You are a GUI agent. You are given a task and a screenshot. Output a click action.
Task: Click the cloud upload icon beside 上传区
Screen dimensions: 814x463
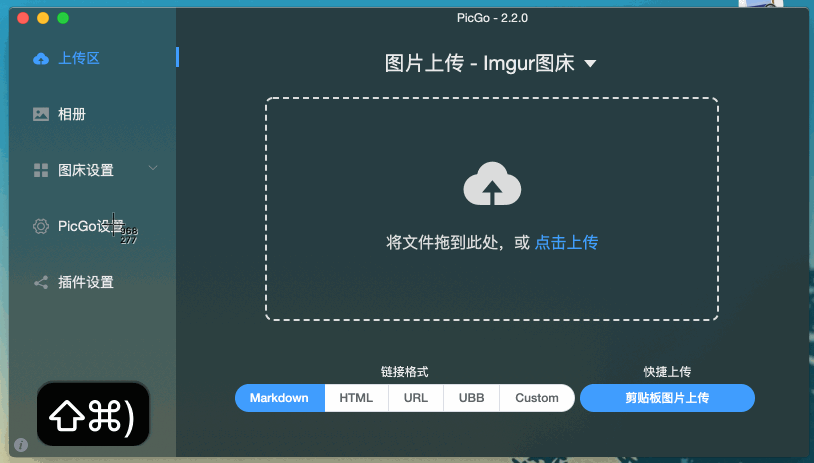coord(41,59)
